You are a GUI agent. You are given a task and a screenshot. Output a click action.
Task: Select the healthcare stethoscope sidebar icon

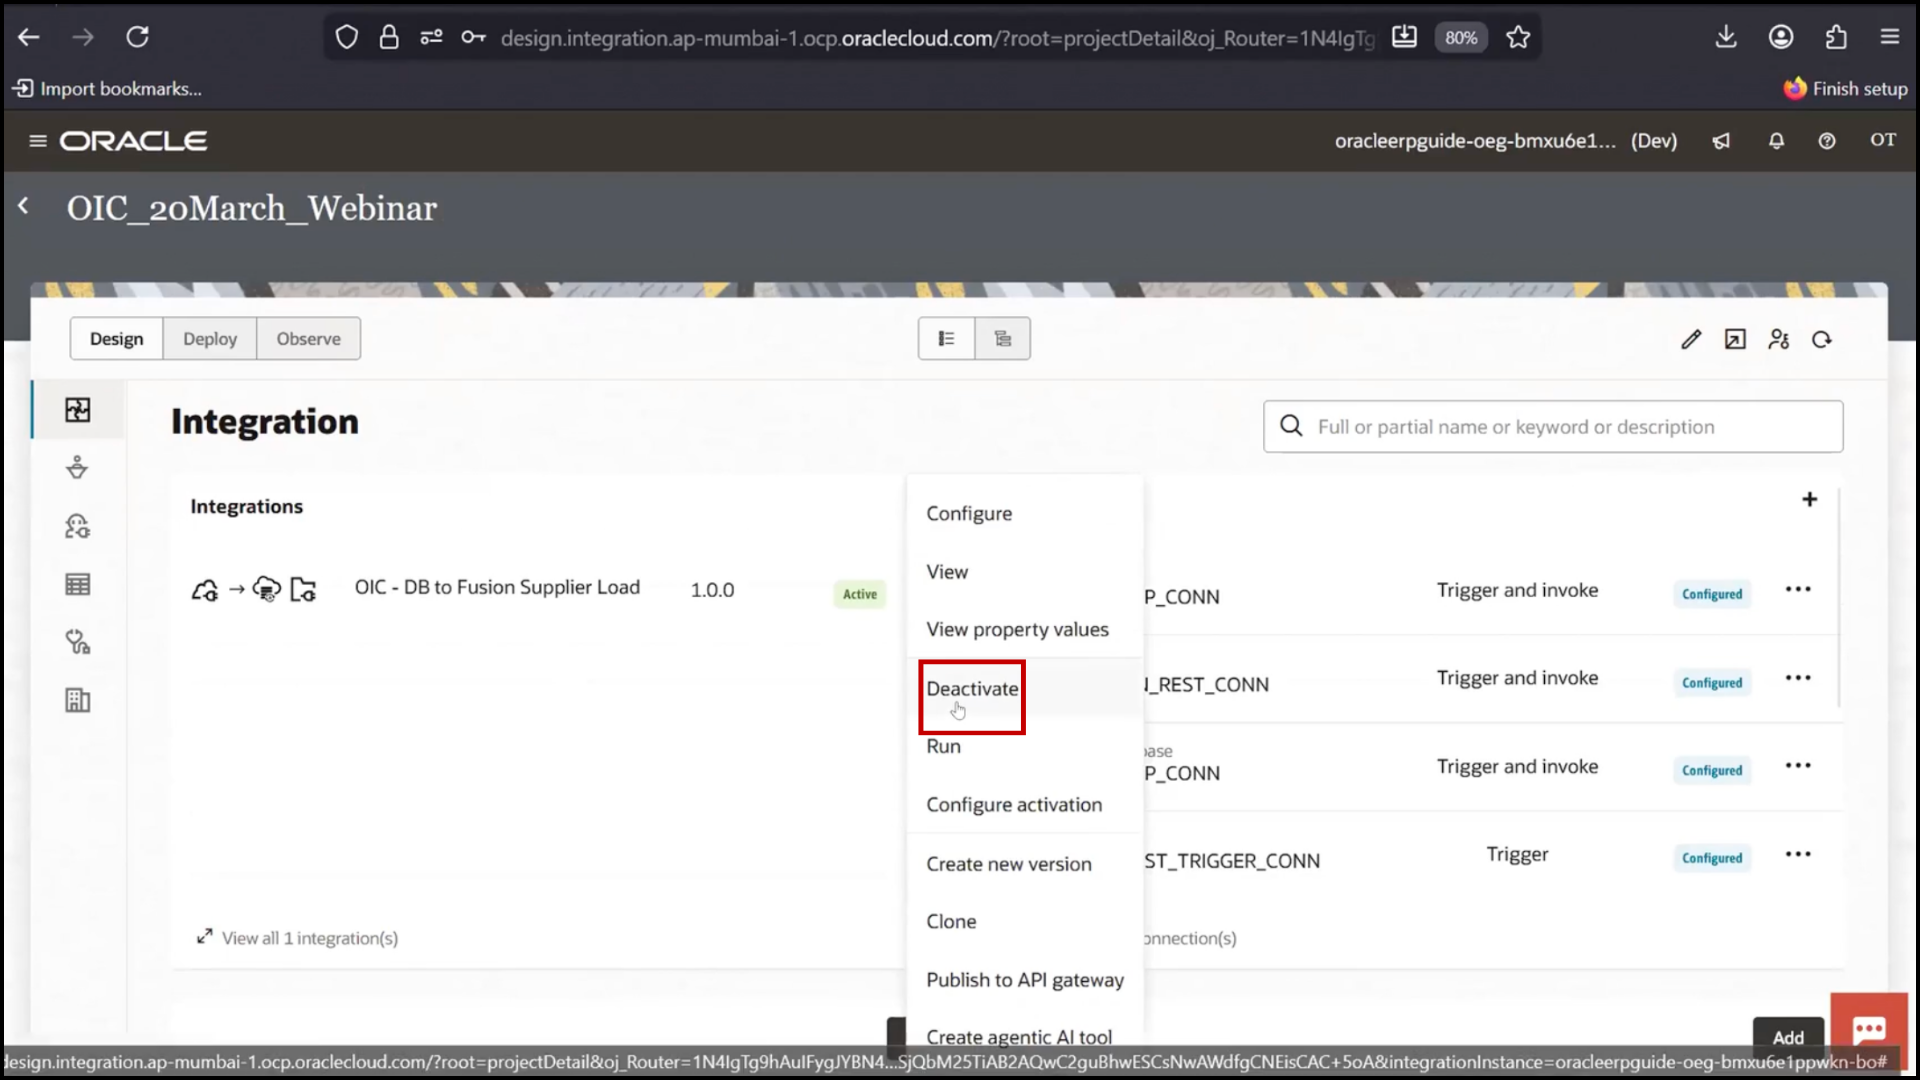tap(78, 642)
